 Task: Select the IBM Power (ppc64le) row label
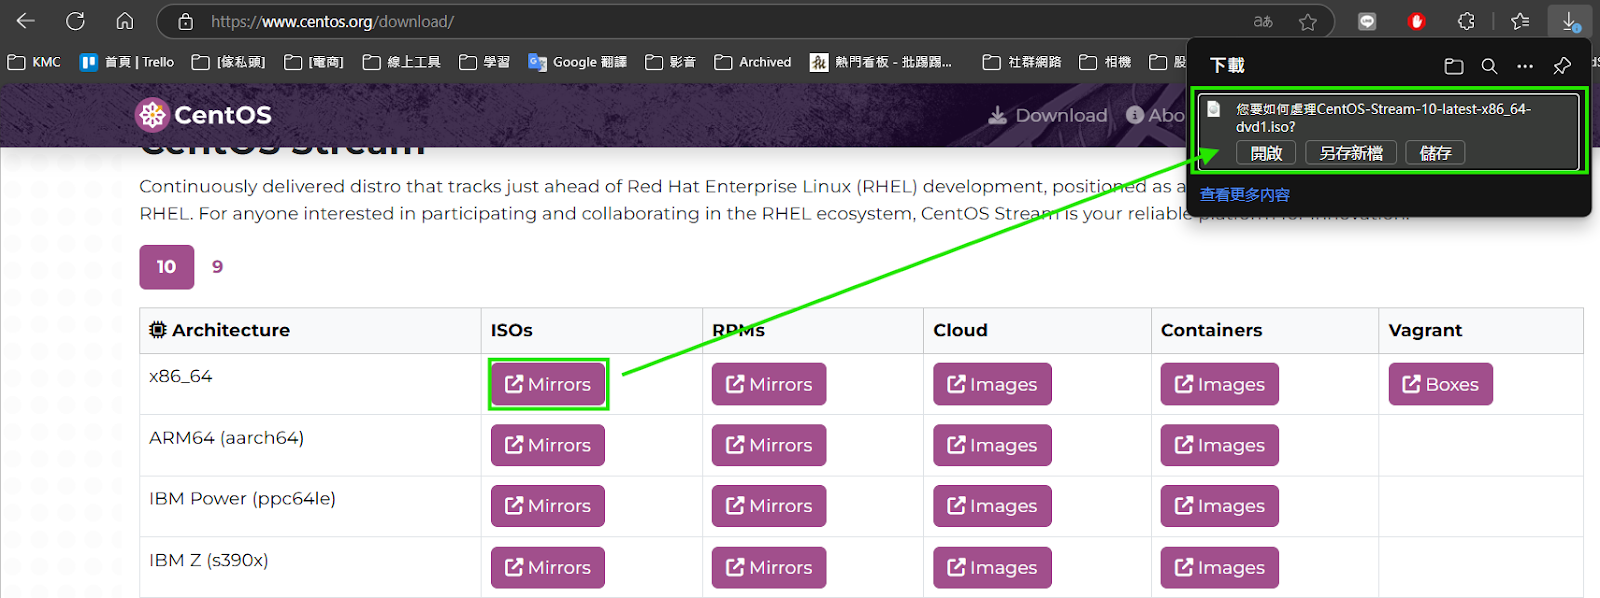click(x=242, y=499)
